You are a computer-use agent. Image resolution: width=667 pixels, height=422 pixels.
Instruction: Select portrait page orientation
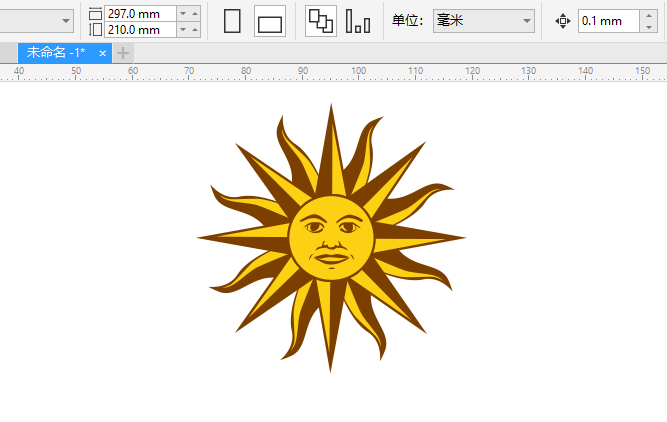click(x=232, y=21)
